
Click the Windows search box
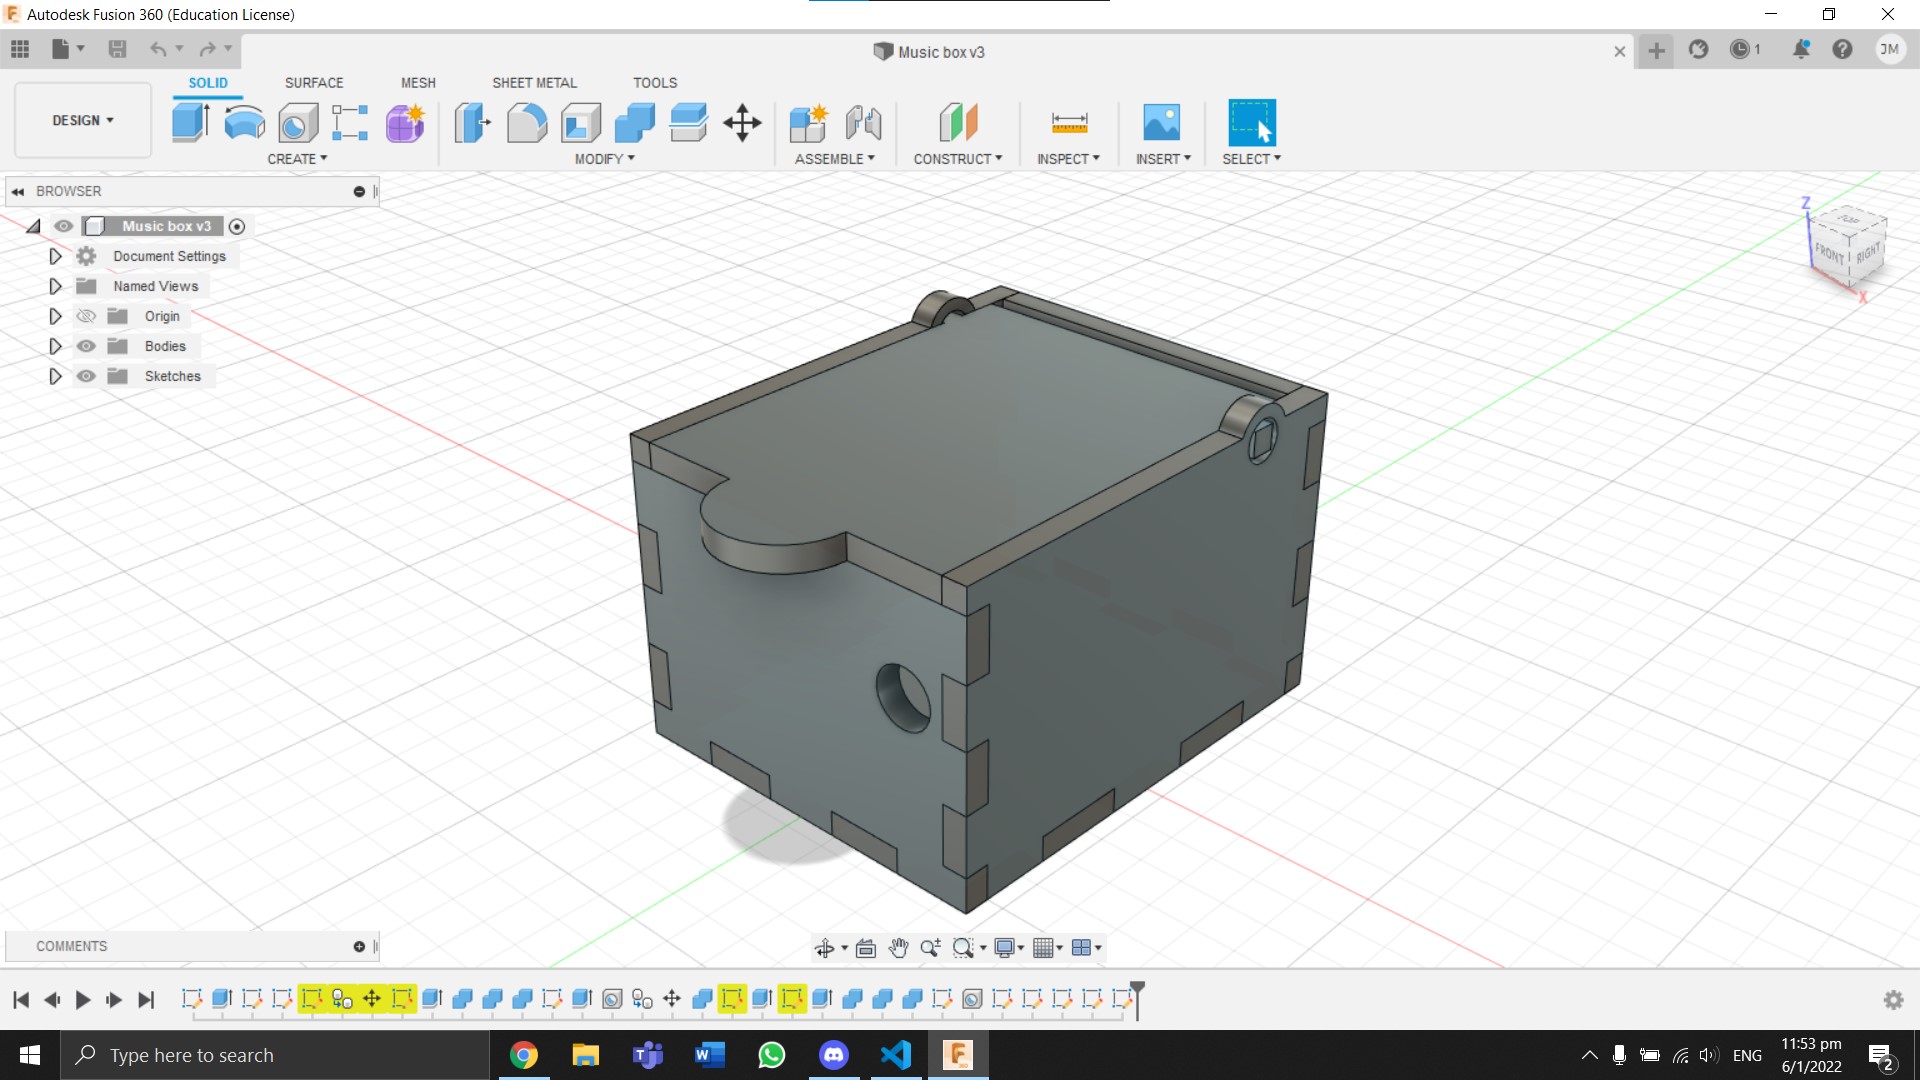coord(275,1055)
